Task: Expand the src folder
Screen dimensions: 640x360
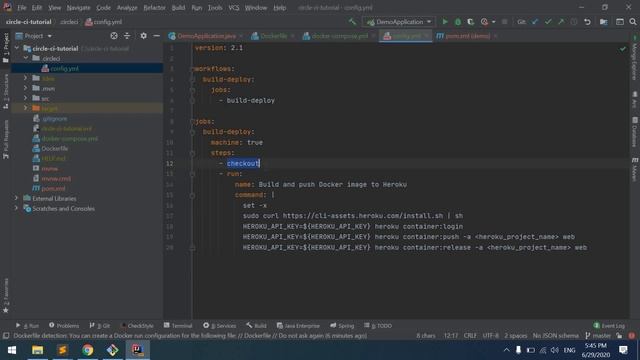Action: pos(26,98)
